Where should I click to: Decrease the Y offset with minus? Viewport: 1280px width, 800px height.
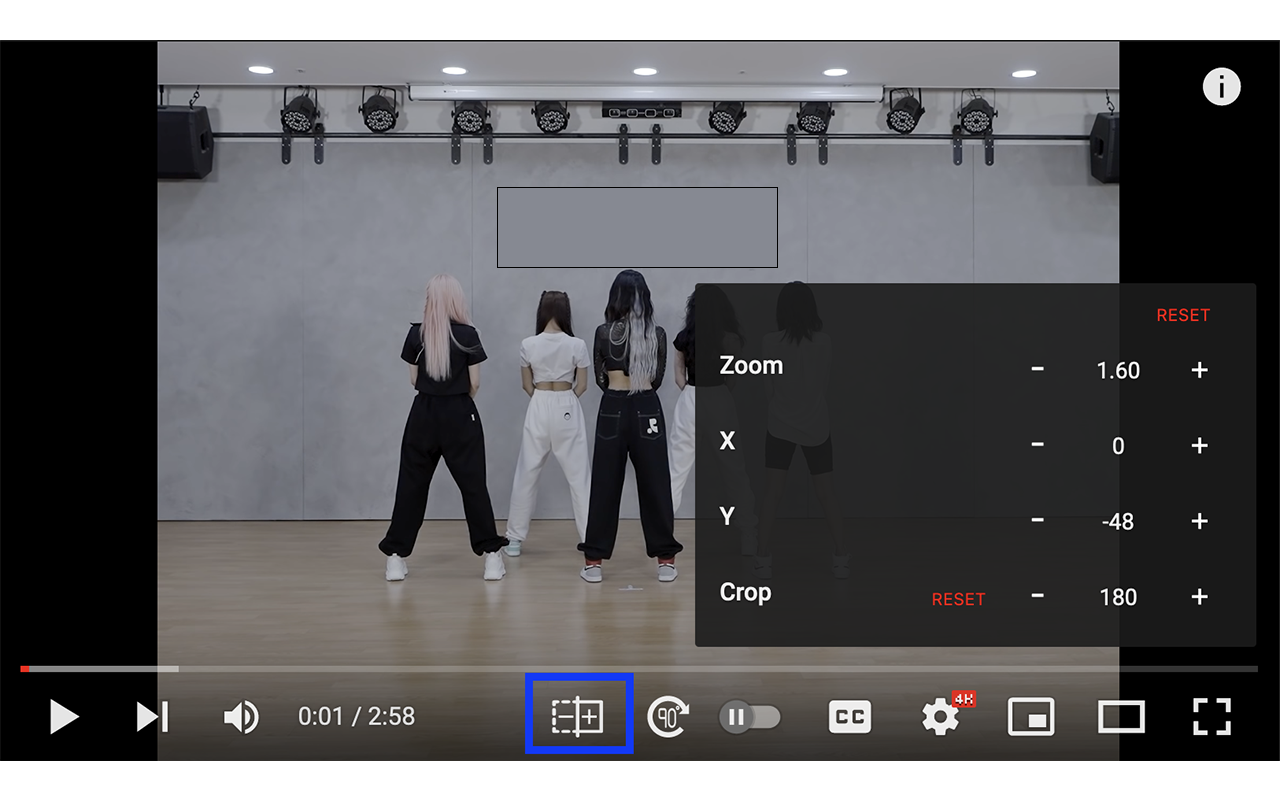coord(1037,521)
